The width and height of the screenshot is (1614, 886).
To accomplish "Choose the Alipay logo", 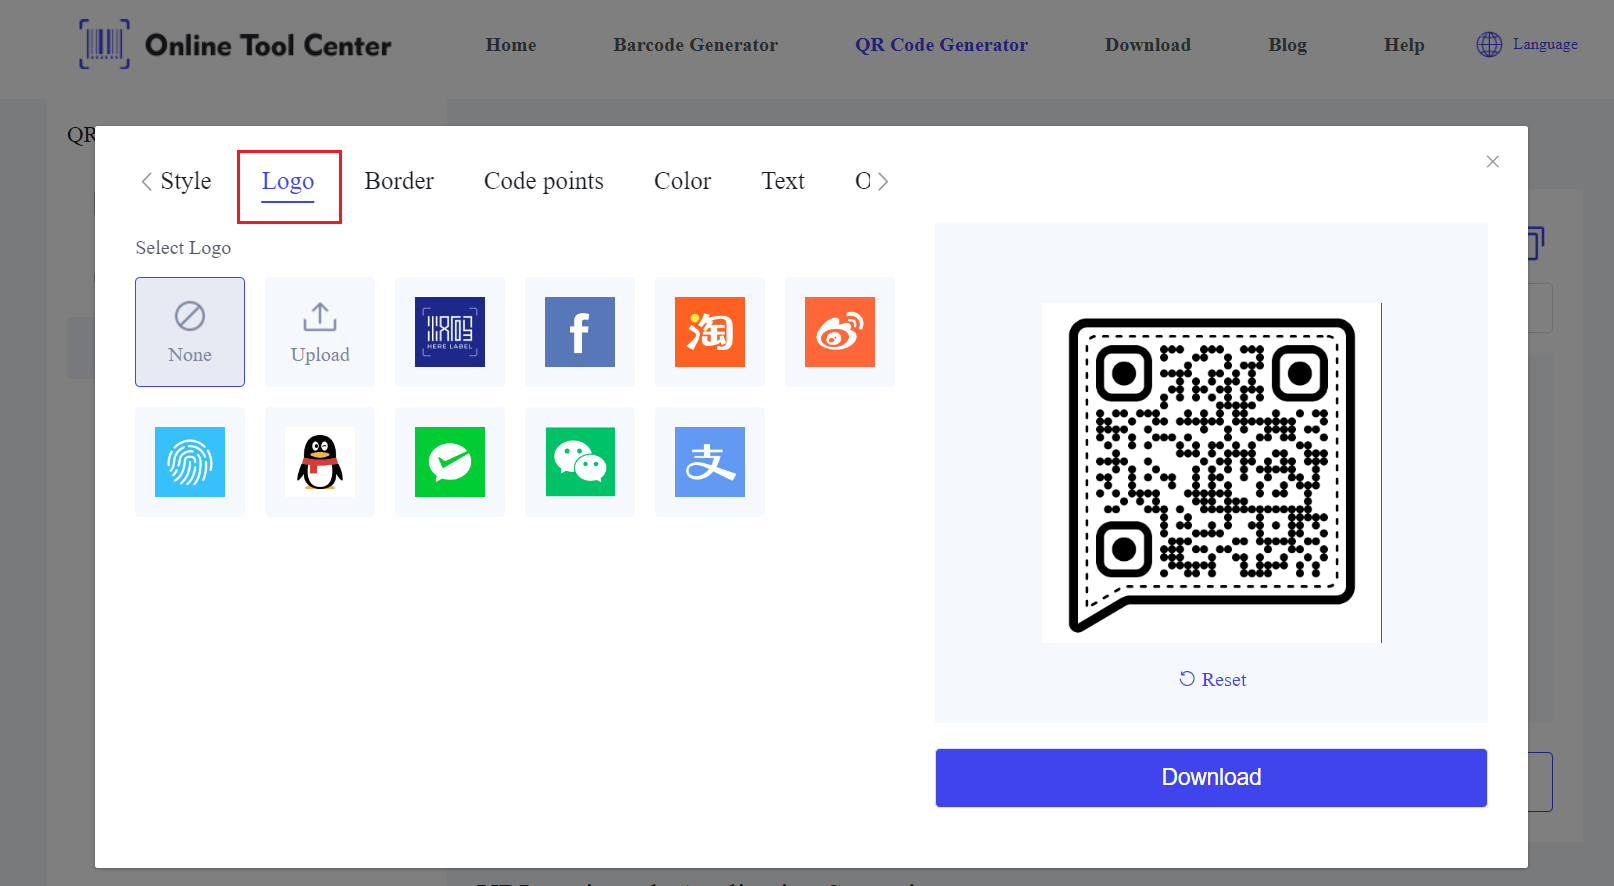I will point(710,462).
